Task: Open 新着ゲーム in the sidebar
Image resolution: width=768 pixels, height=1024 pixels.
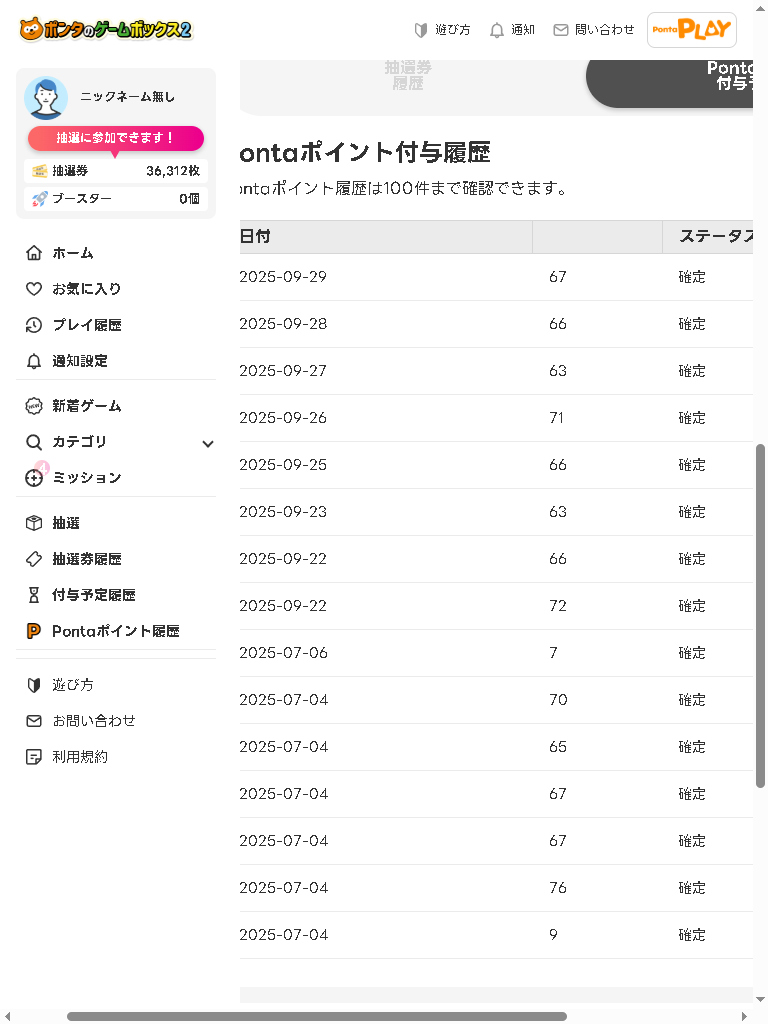Action: (86, 406)
